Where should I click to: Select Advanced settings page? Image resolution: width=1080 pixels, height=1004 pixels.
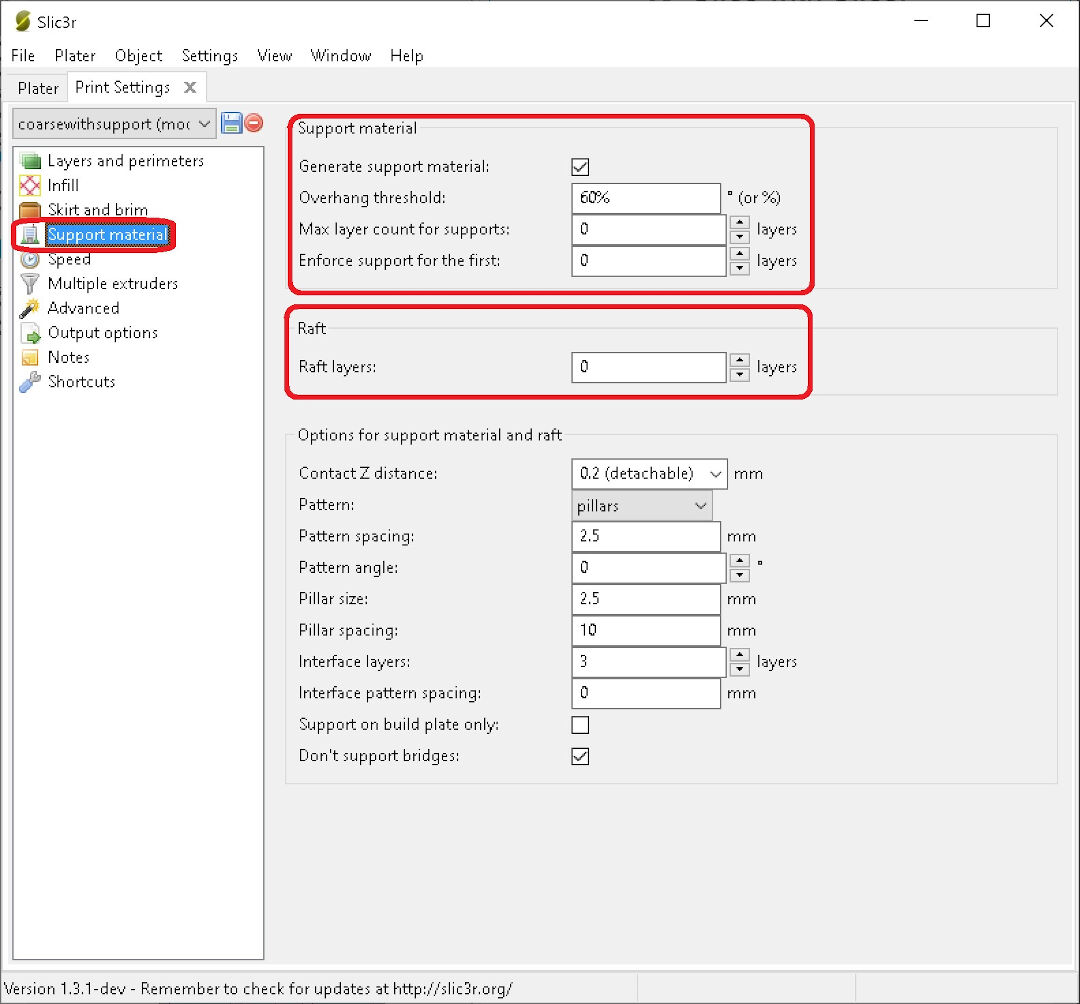pos(83,308)
